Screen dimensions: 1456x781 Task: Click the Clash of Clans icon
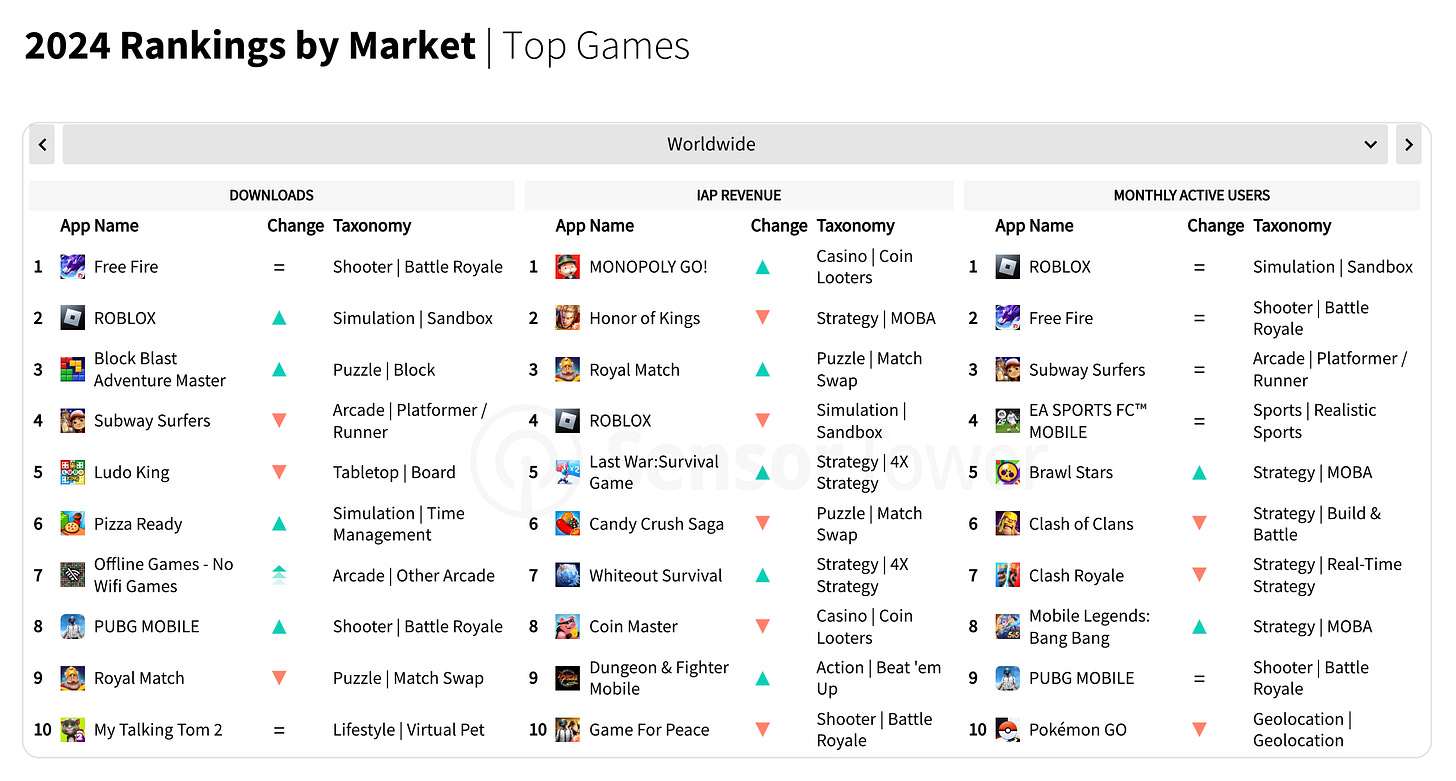(1007, 524)
